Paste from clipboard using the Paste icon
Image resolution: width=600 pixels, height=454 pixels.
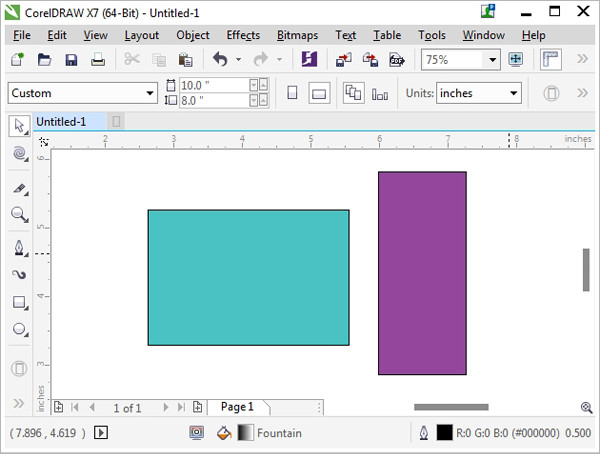[186, 60]
